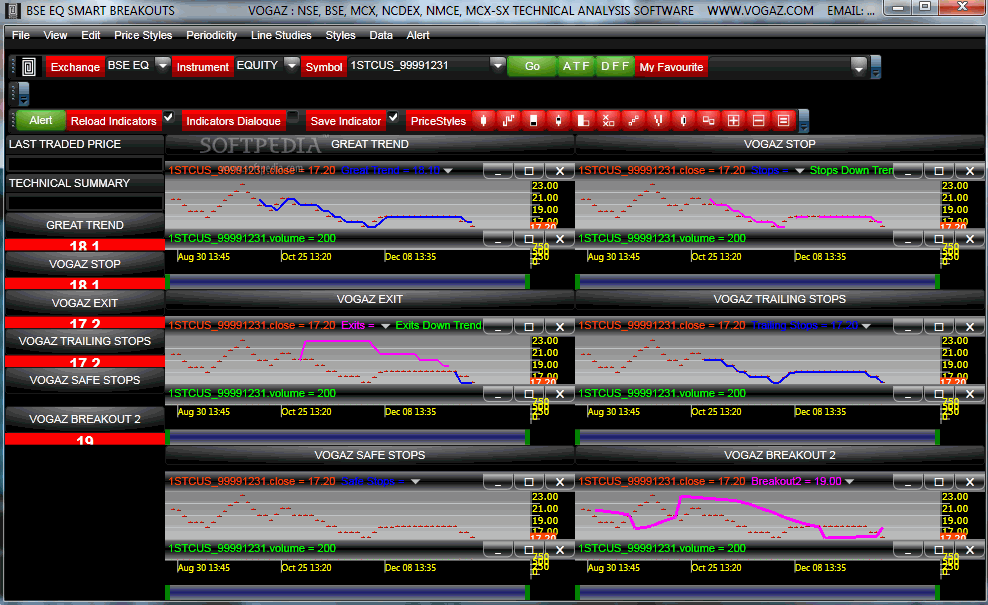Click the Indicators Dialogue button
The height and width of the screenshot is (605, 988).
(233, 121)
